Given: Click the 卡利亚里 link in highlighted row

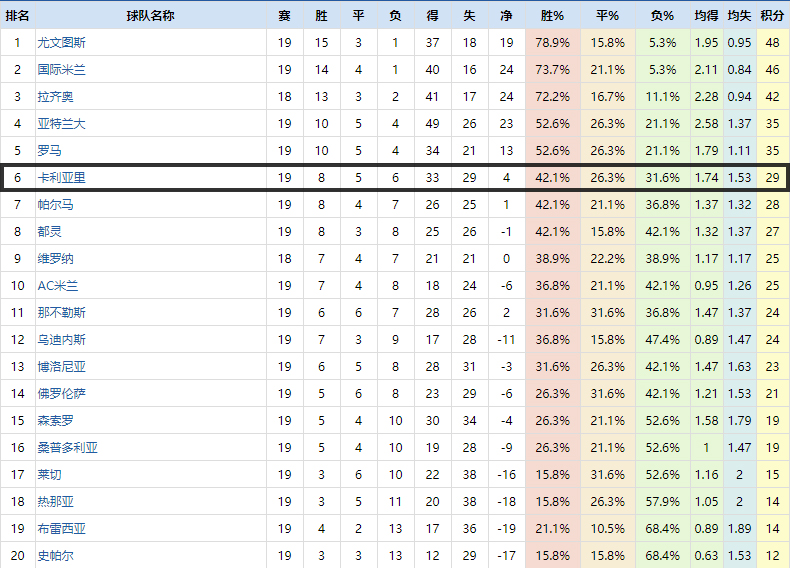Looking at the screenshot, I should point(61,177).
